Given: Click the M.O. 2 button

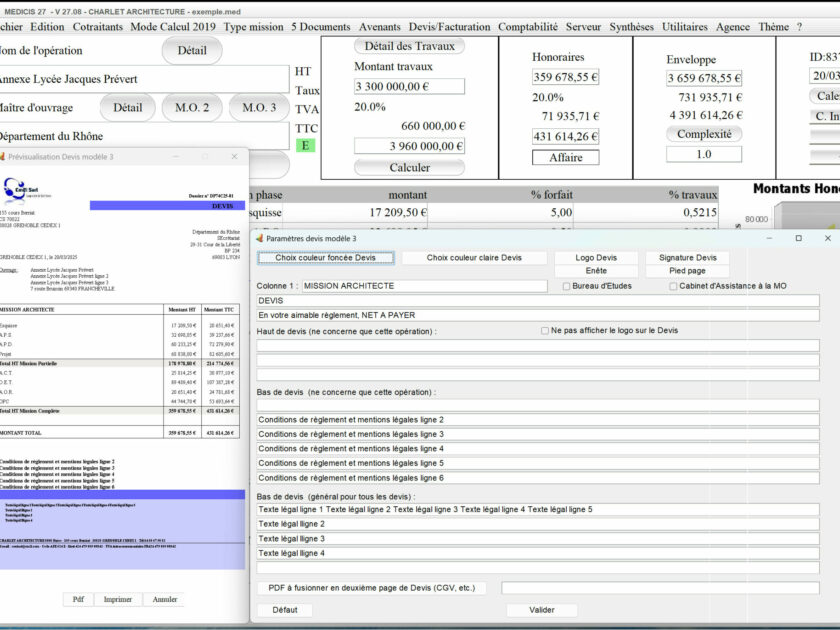Looking at the screenshot, I should pyautogui.click(x=192, y=108).
